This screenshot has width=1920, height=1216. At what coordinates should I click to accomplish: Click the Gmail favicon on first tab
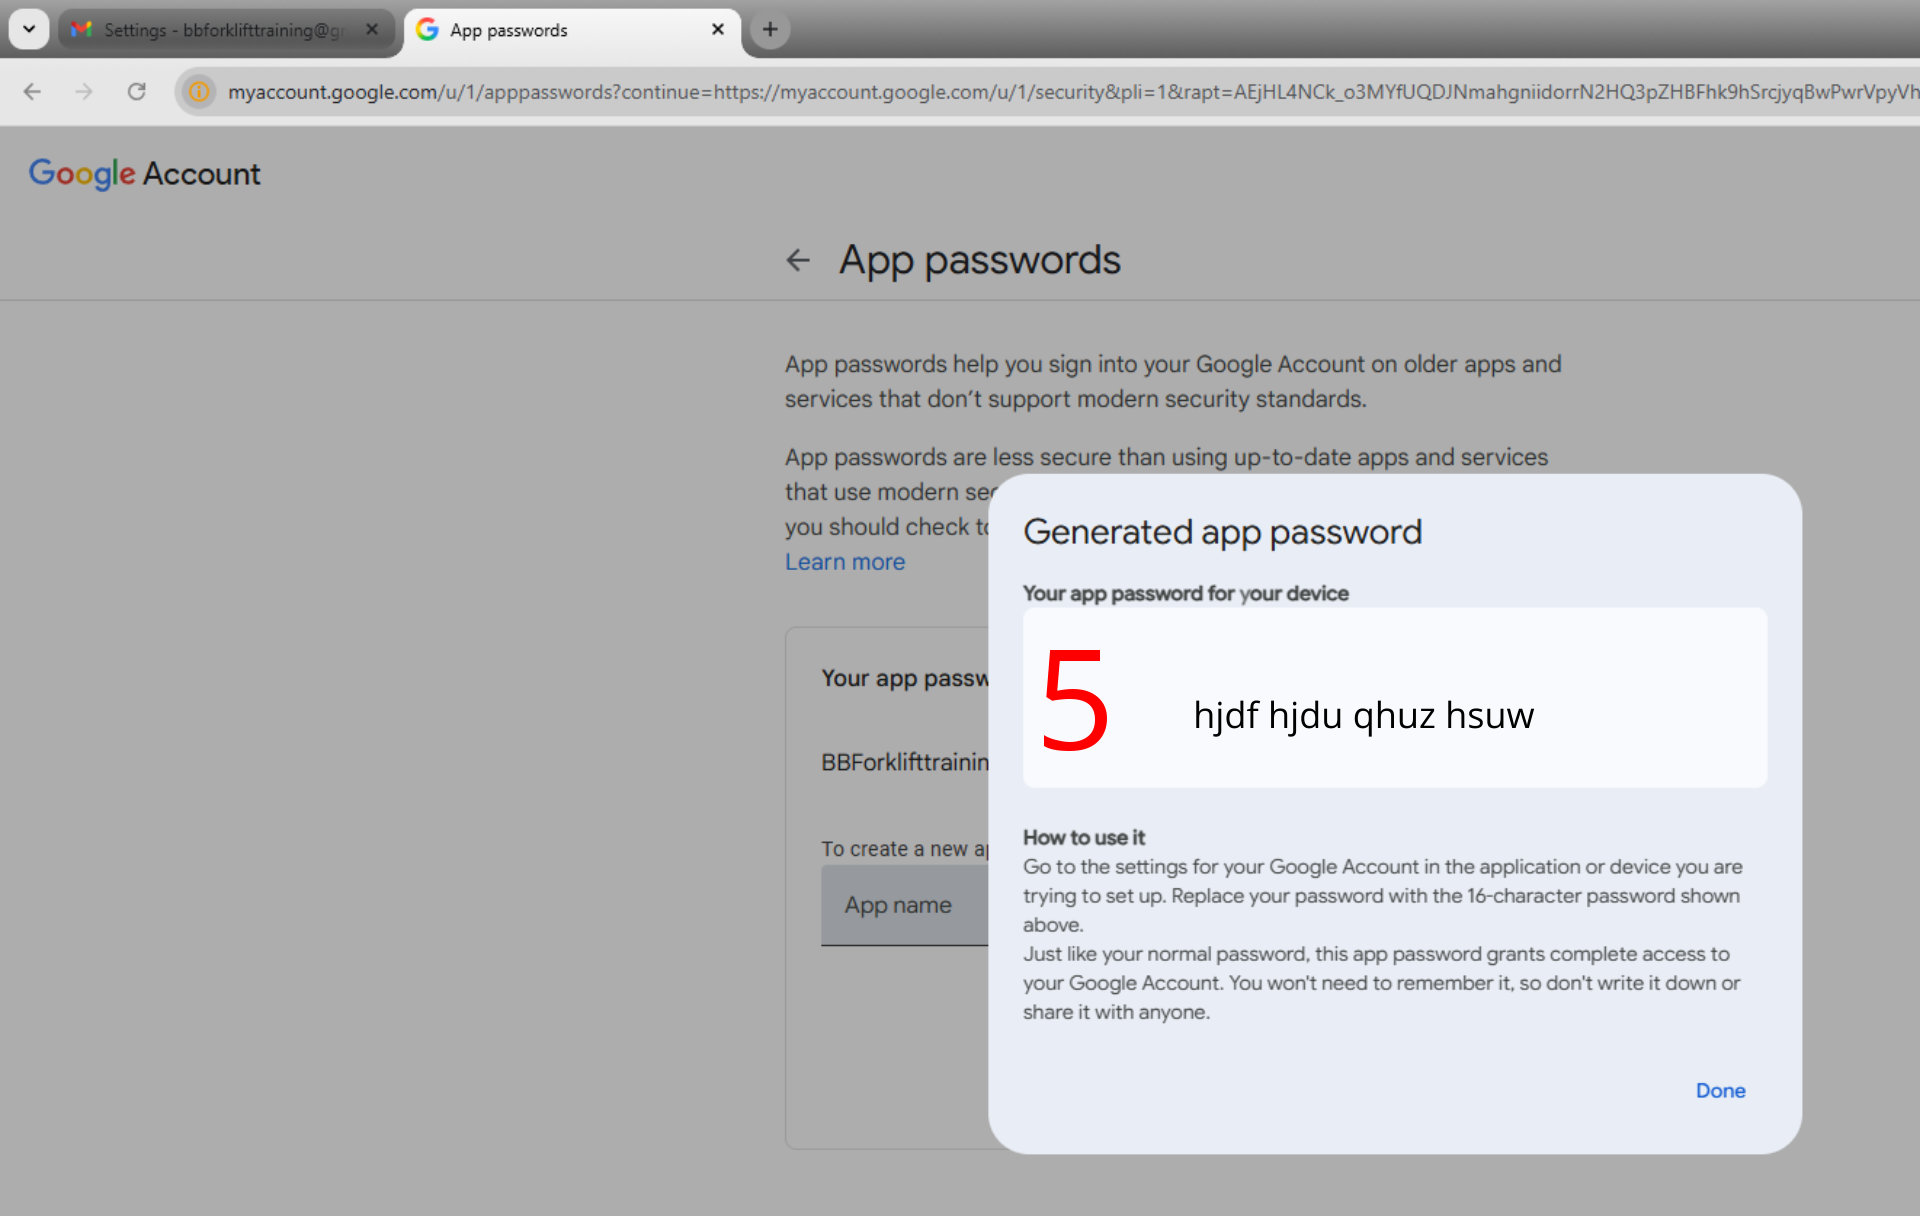click(x=82, y=30)
